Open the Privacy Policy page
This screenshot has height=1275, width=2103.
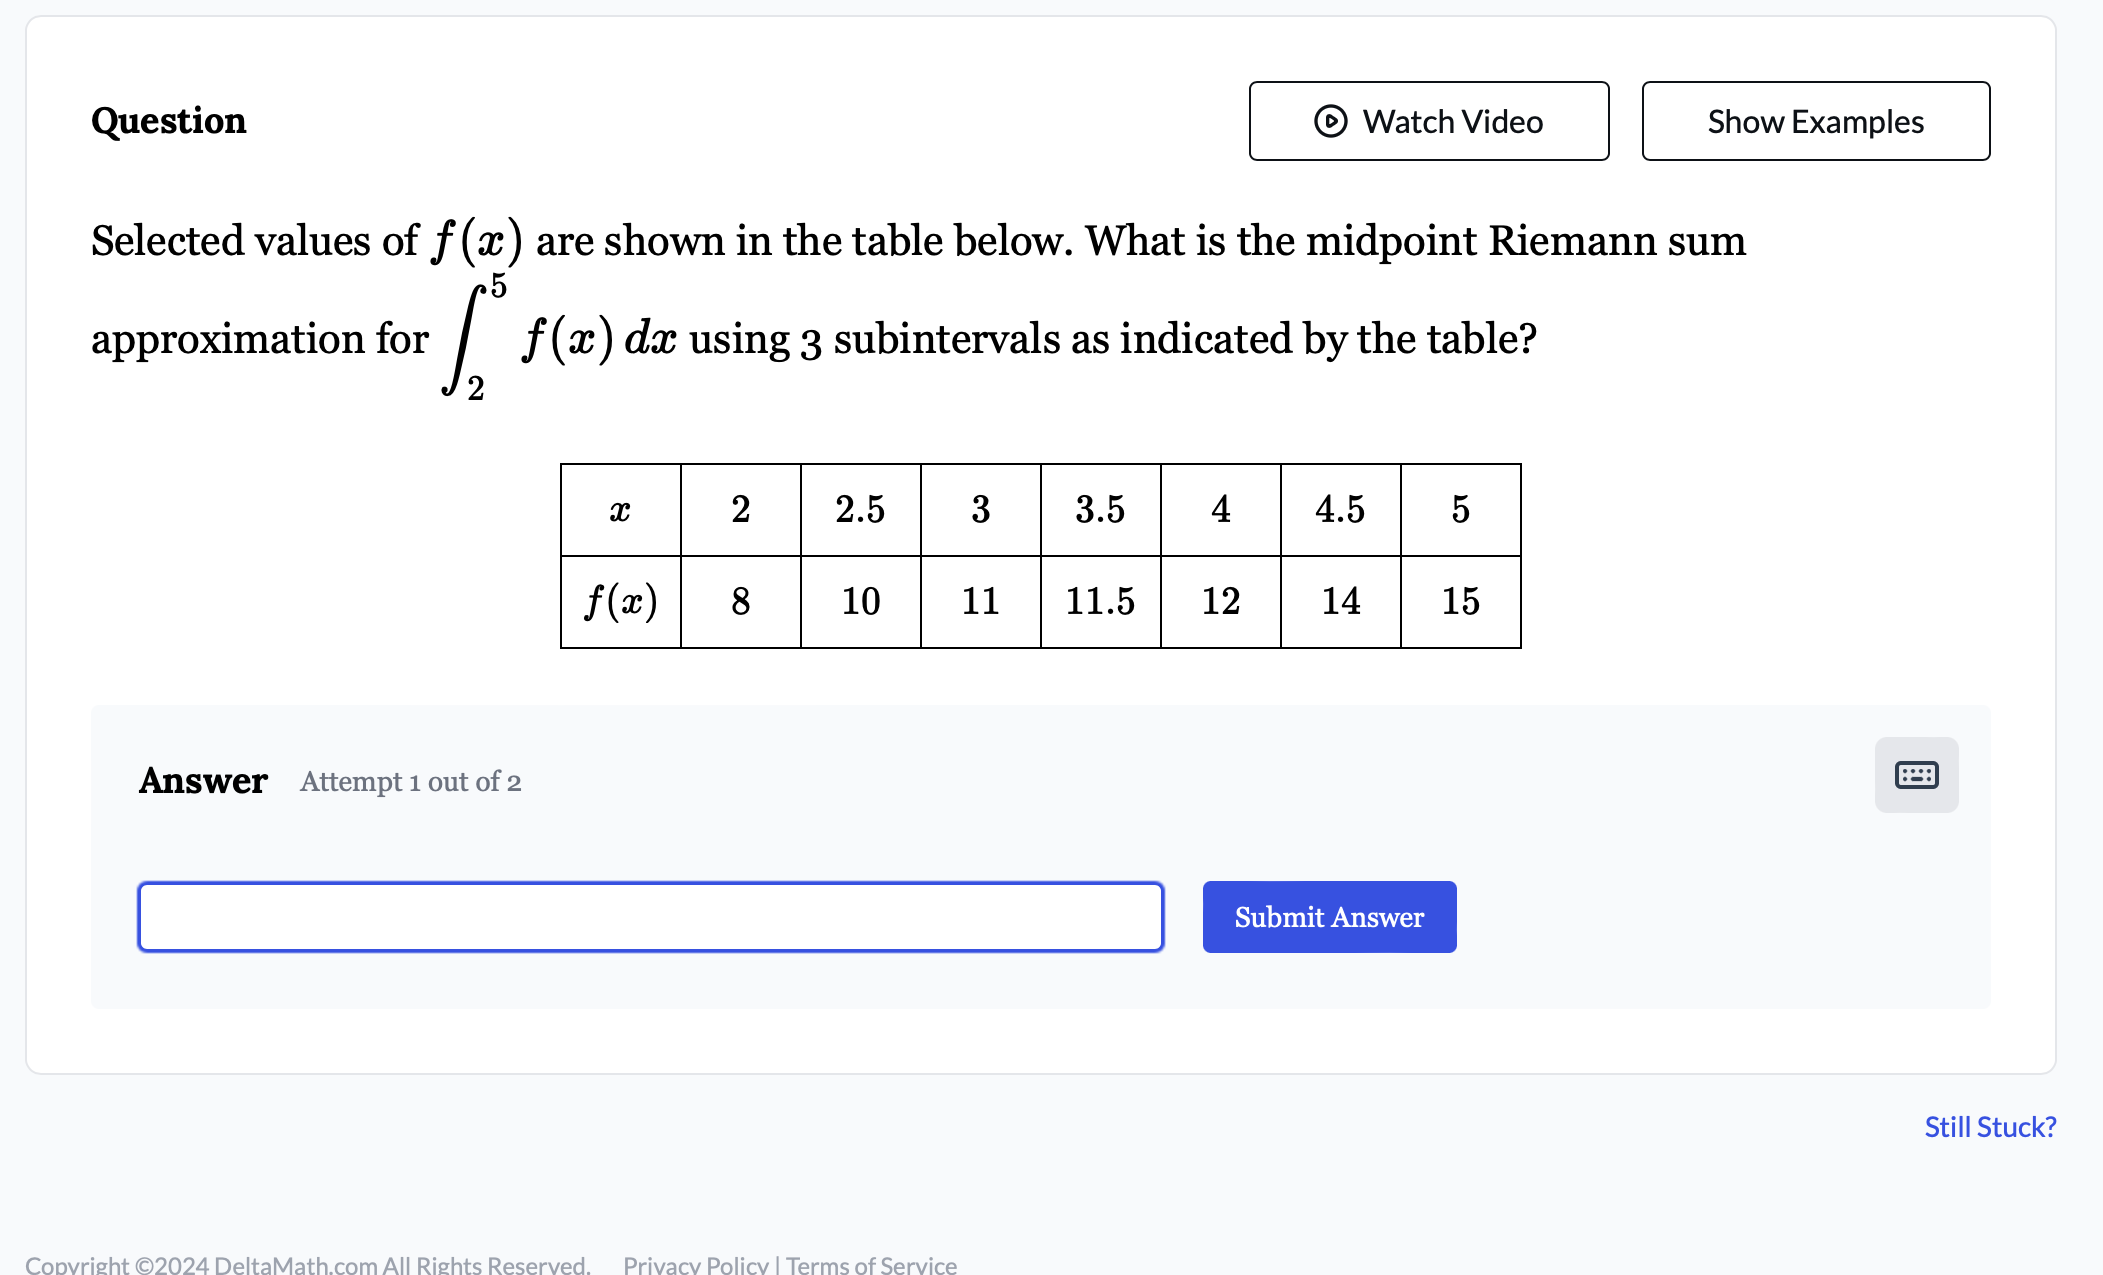pyautogui.click(x=694, y=1263)
